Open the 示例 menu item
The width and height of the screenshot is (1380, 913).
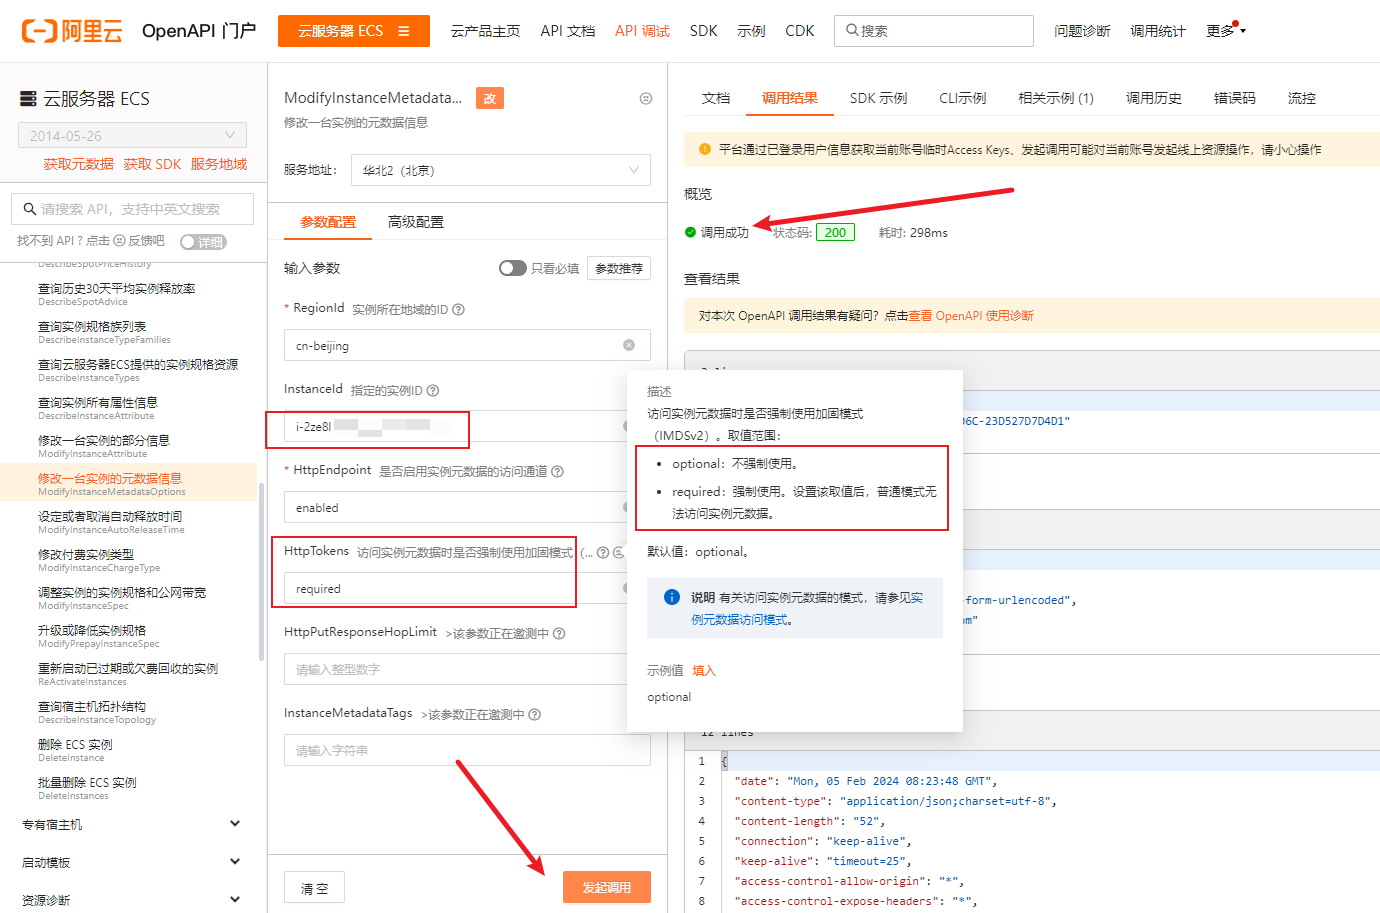751,31
